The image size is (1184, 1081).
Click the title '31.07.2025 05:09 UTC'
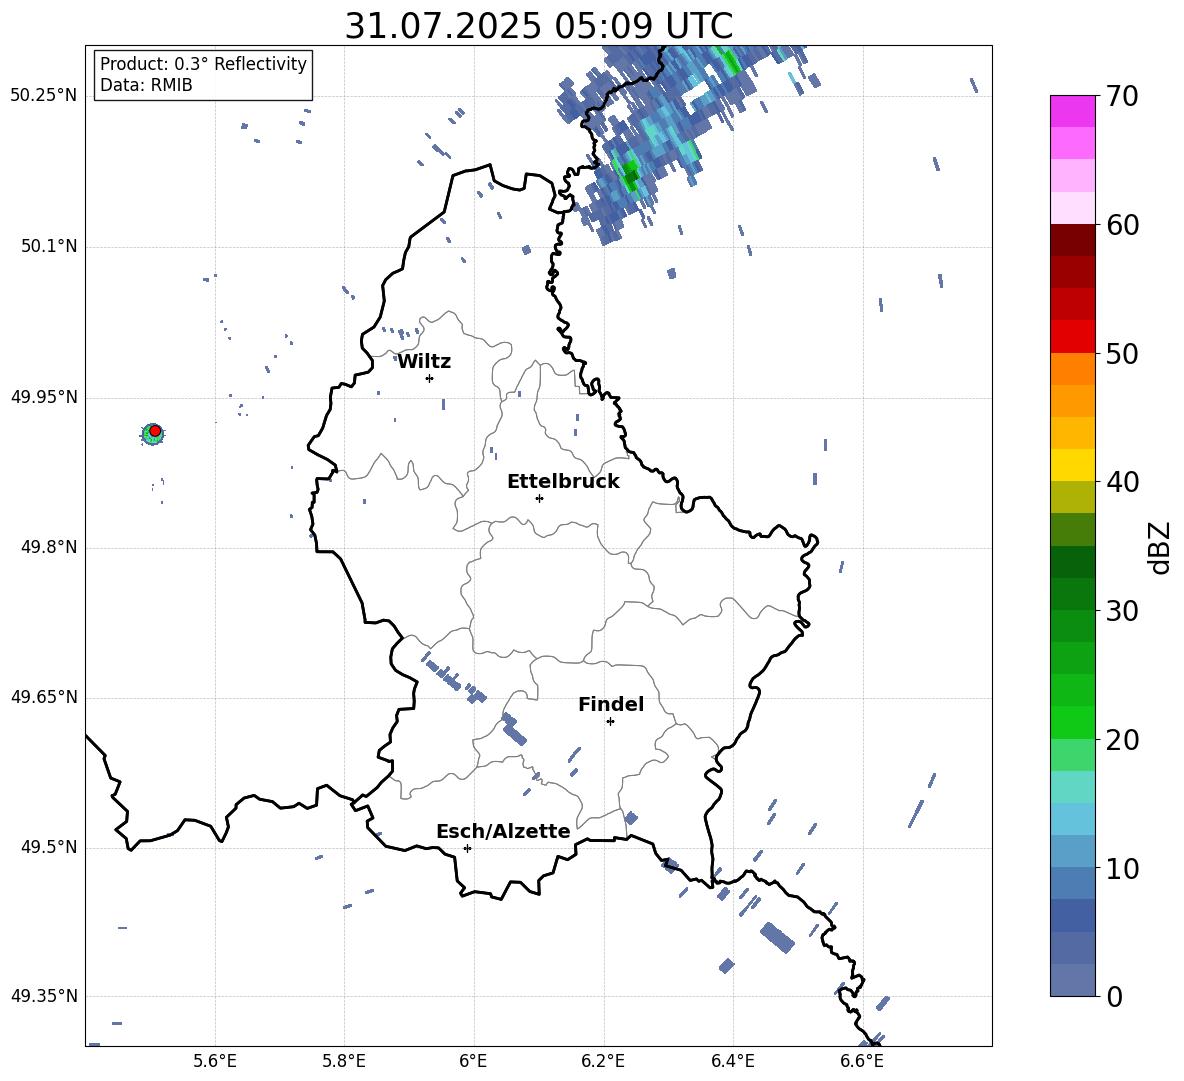click(538, 26)
